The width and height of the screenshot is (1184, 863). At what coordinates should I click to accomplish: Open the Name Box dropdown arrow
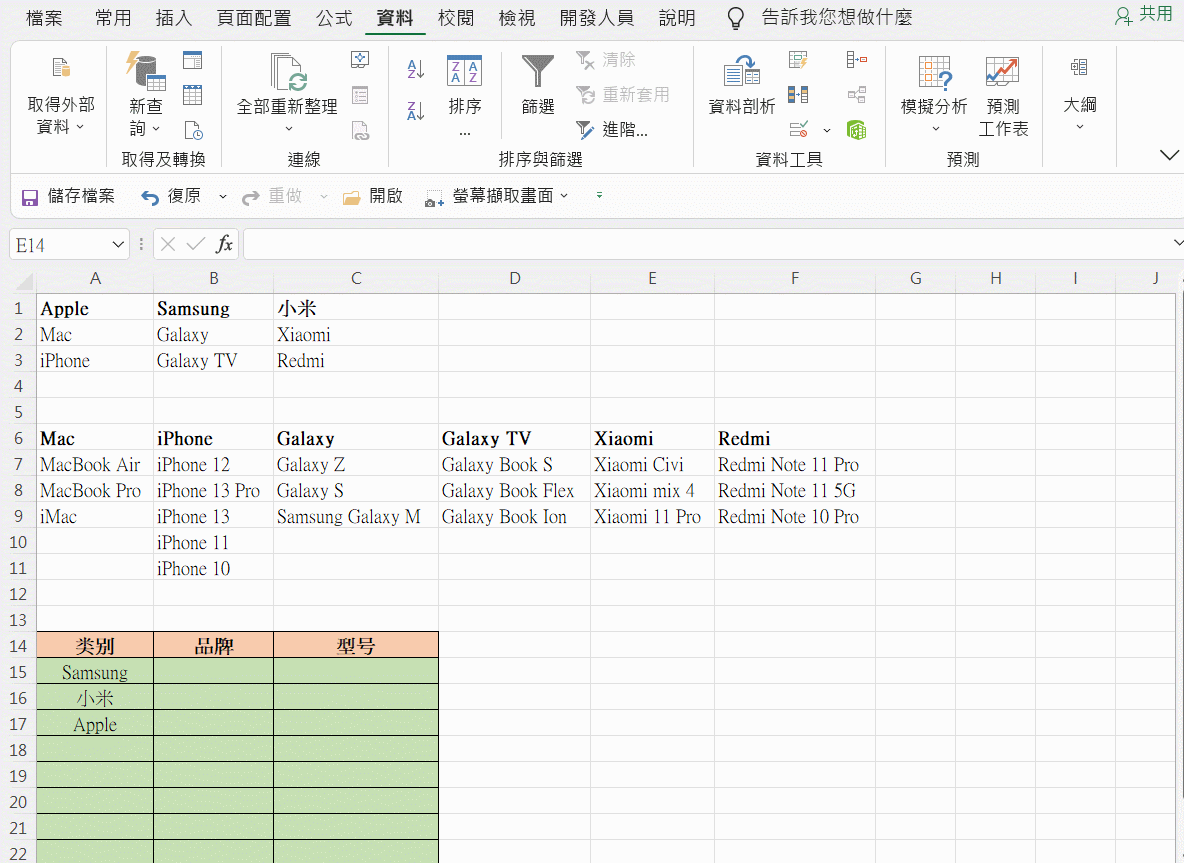click(x=118, y=245)
